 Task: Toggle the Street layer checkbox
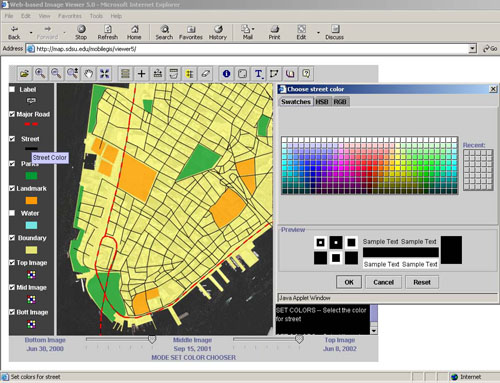(12, 139)
